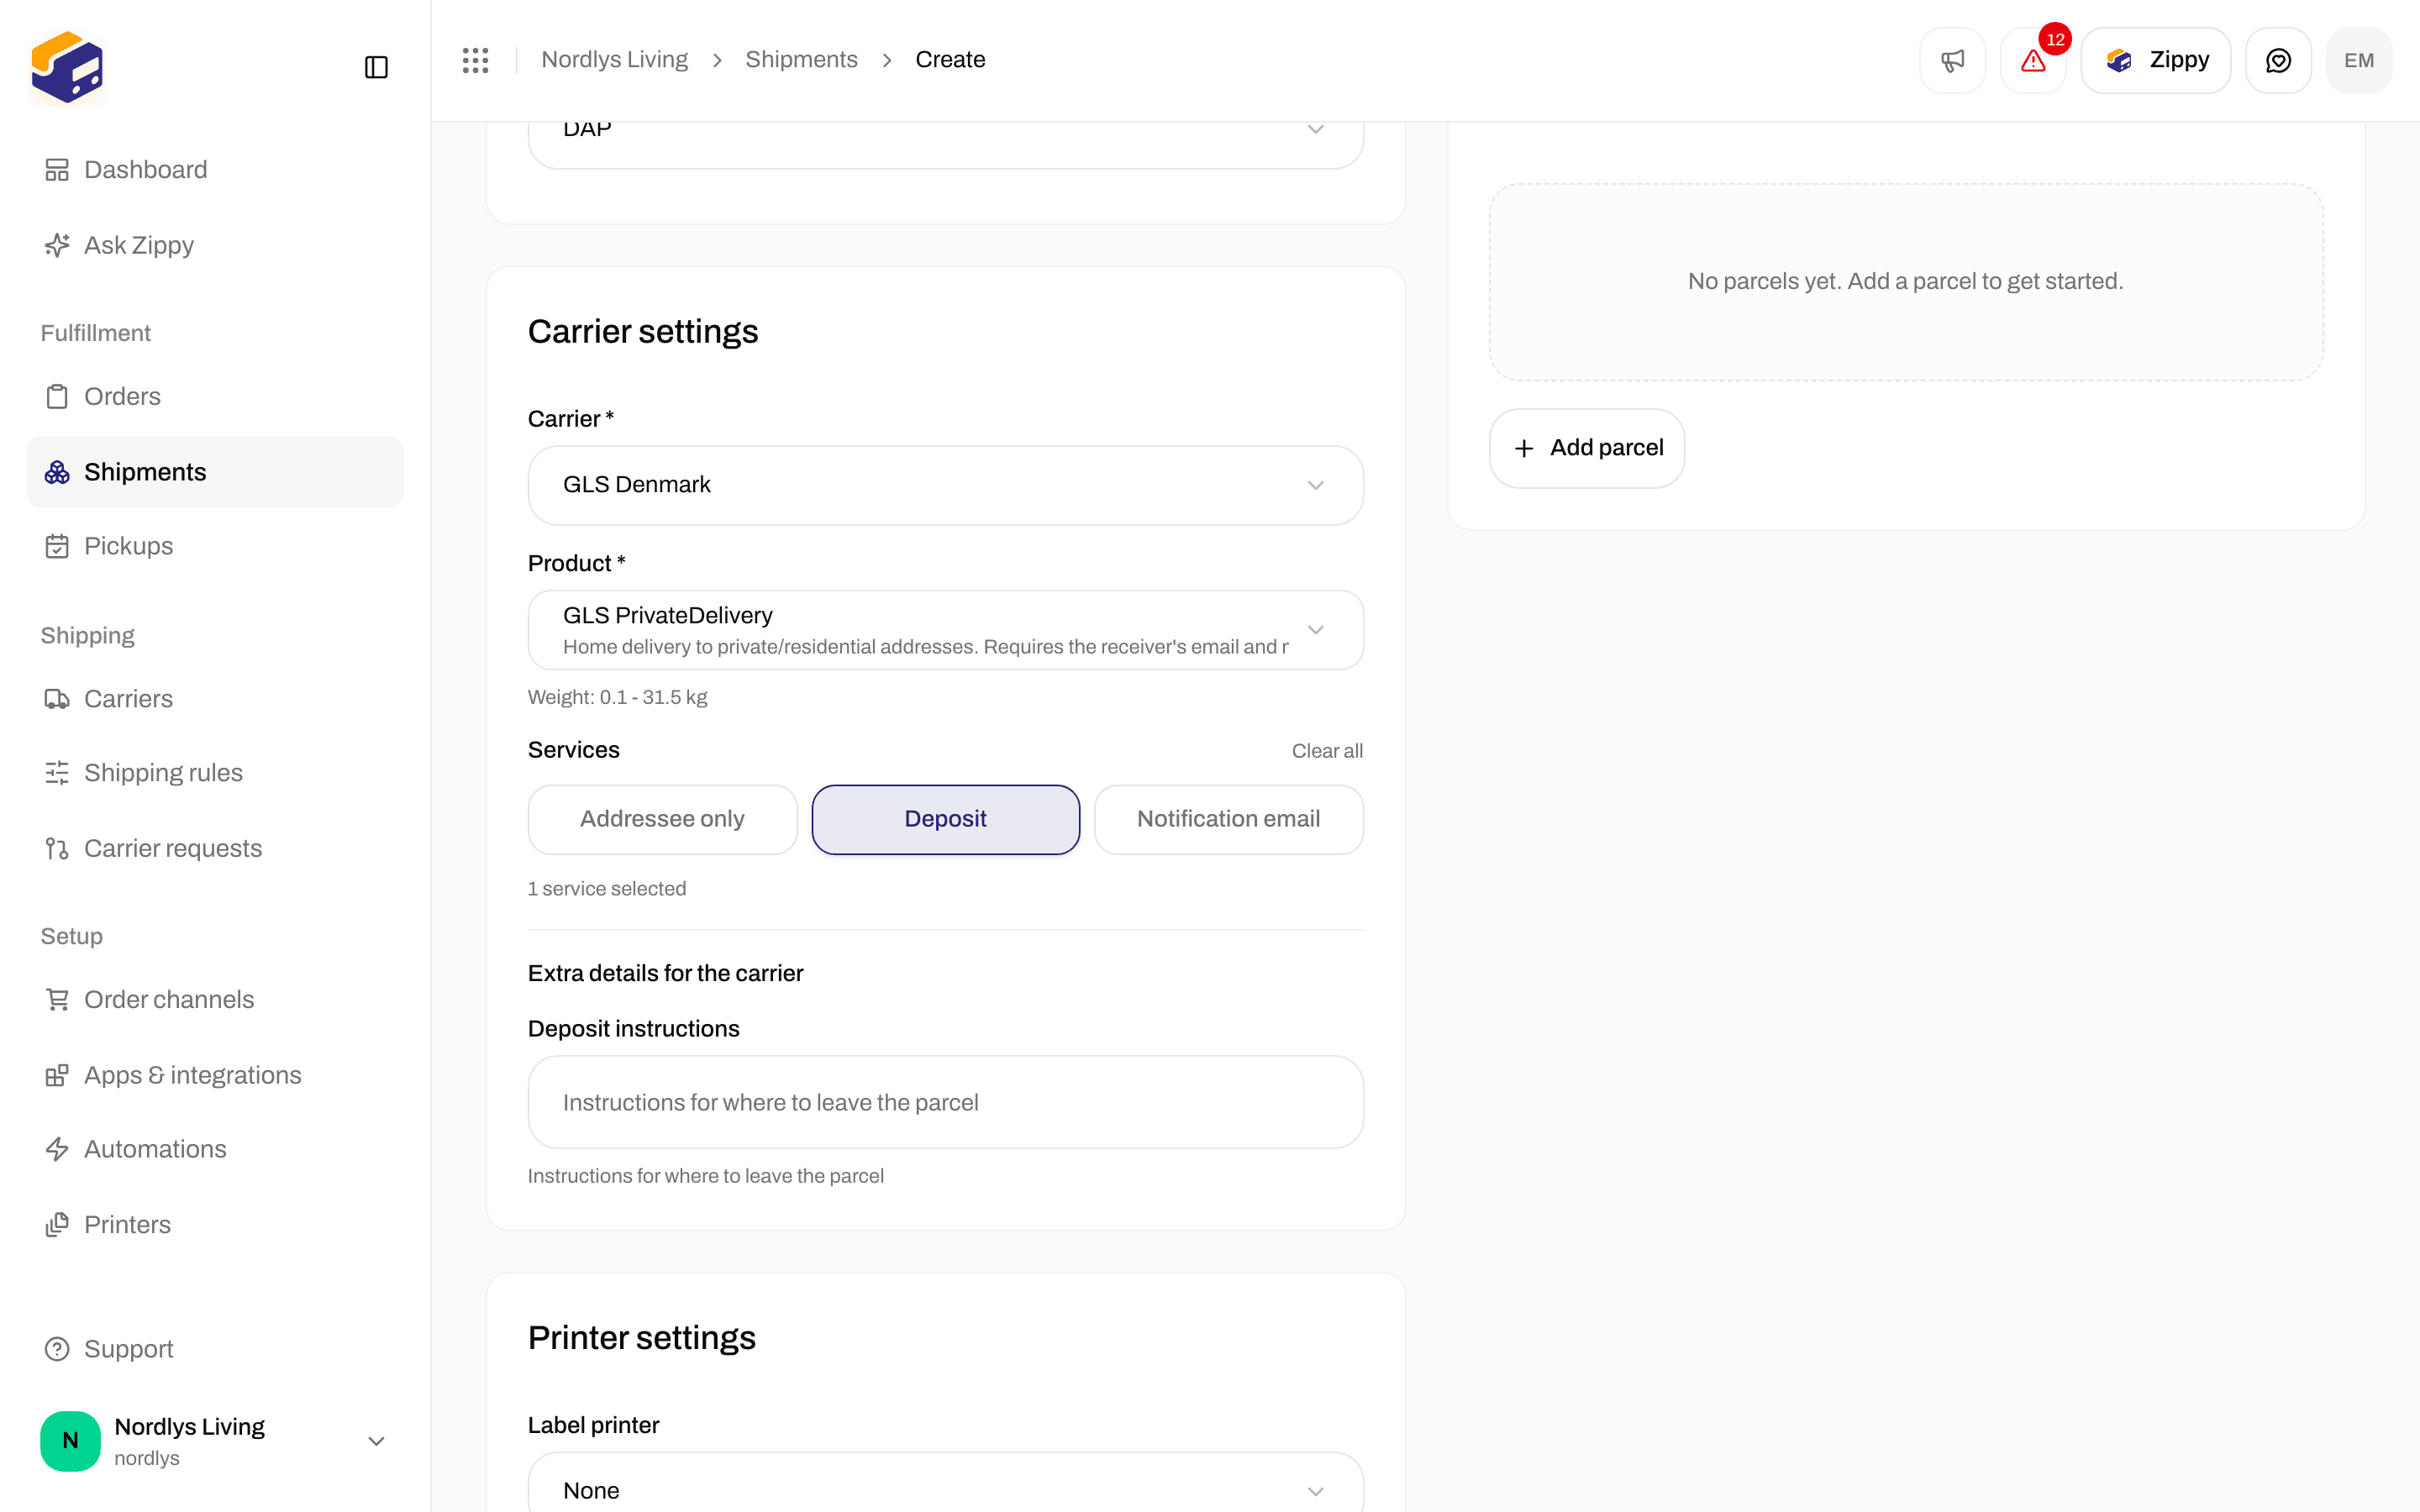Open alerts warning icon with 12 badge
Screen dimensions: 2420x1512
point(2033,60)
